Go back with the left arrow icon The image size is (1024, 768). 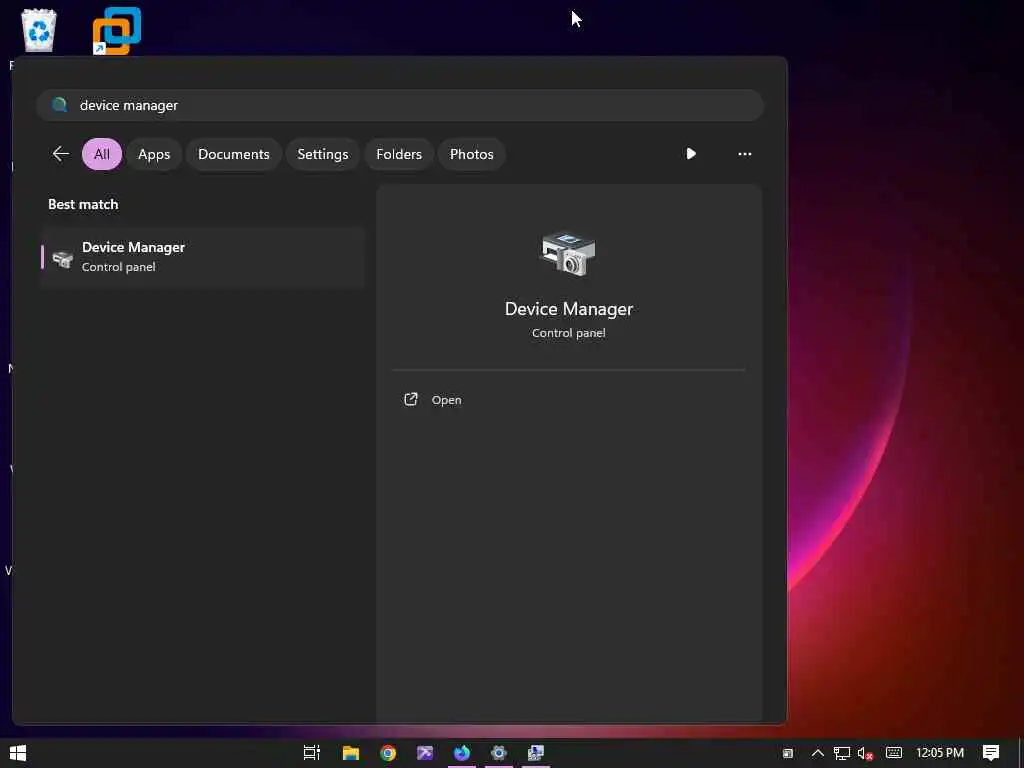pos(60,154)
